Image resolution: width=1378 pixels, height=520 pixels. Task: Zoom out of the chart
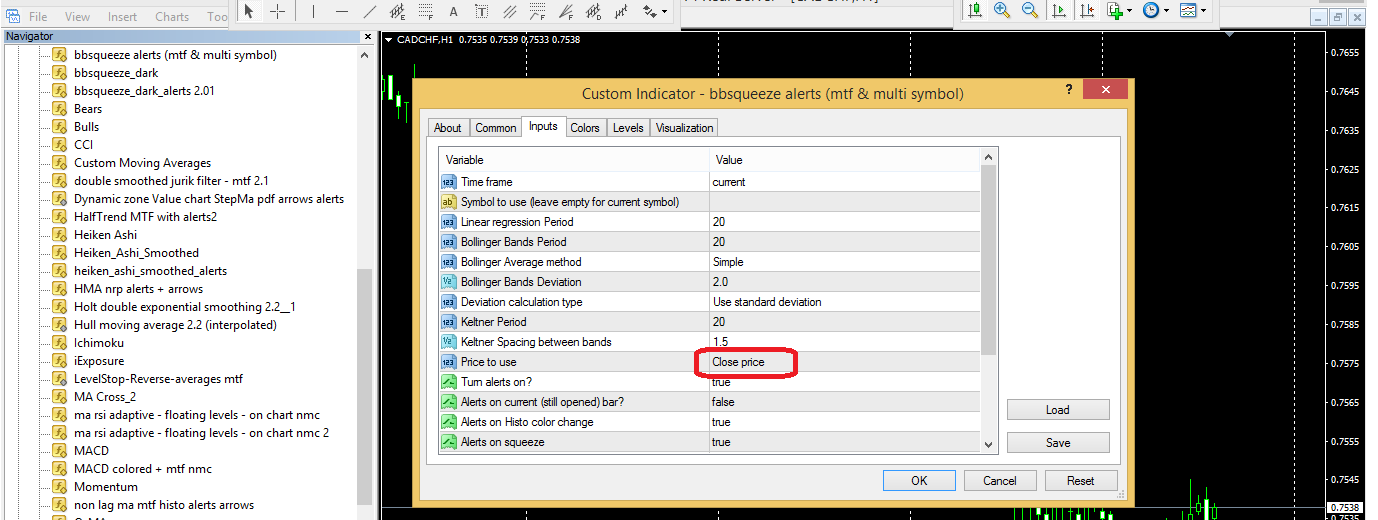point(1030,10)
